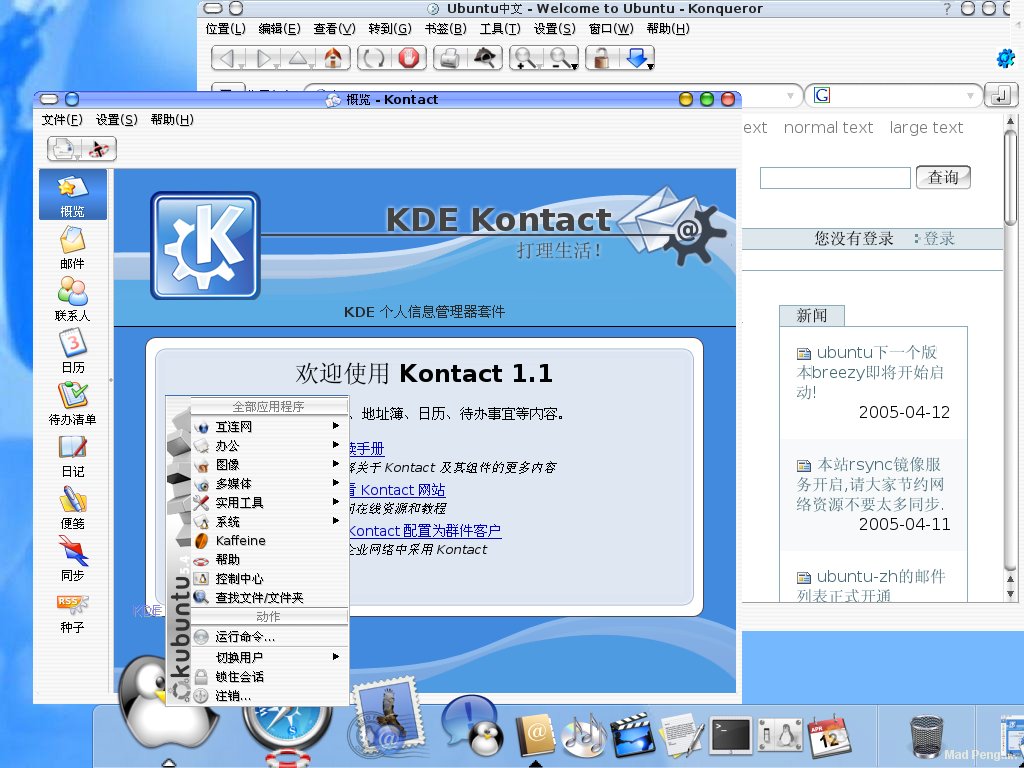Open the movie clapperboard dock icon
Image resolution: width=1024 pixels, height=768 pixels.
pos(633,735)
